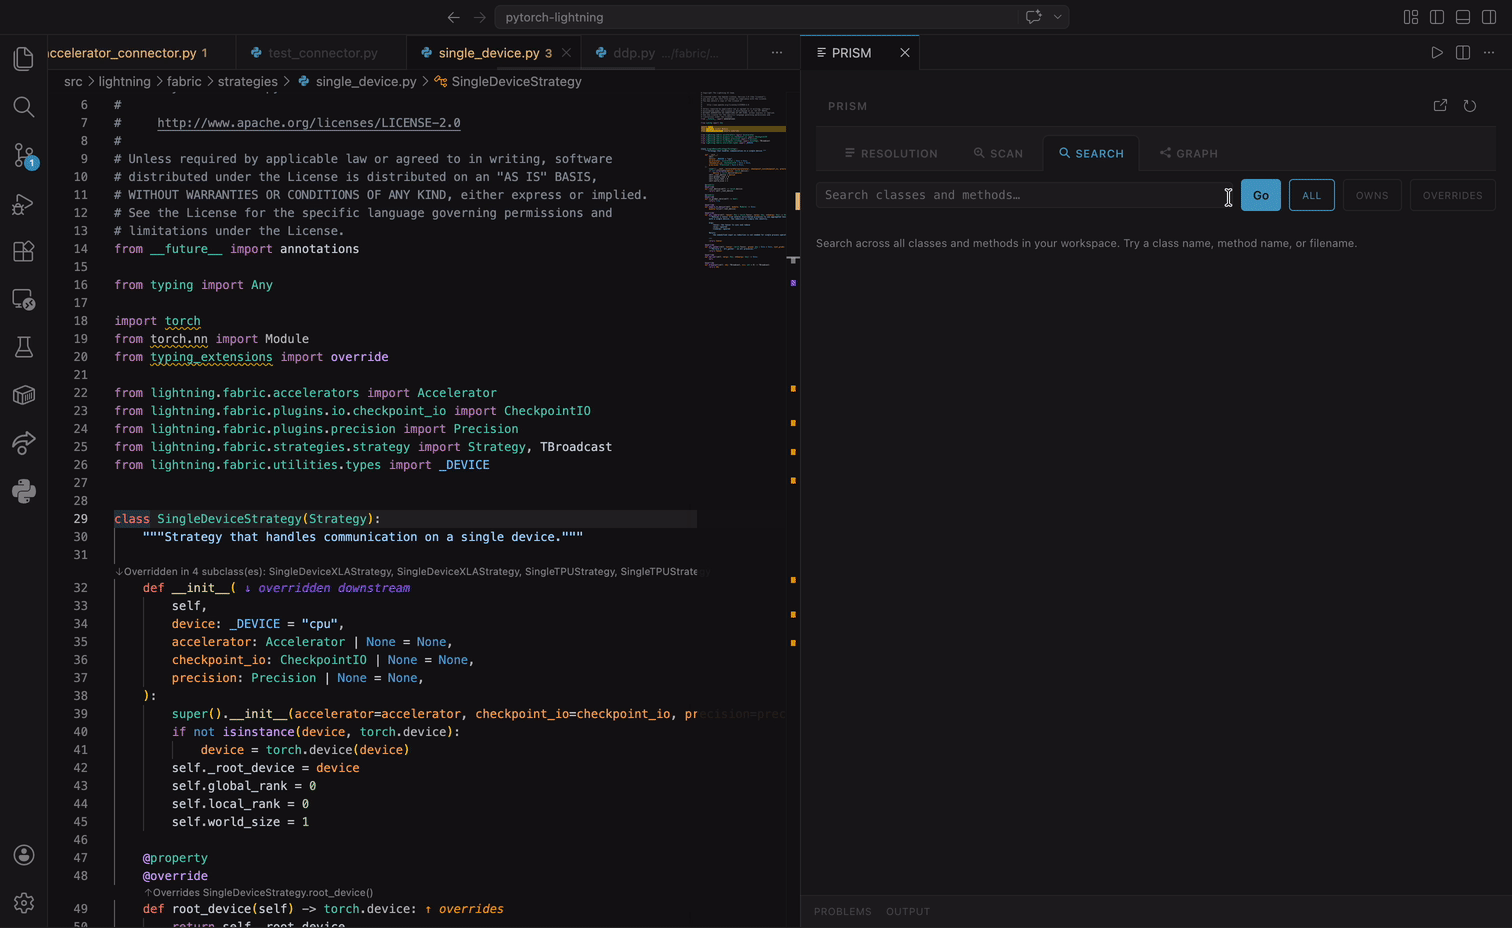Toggle the secondary side bar

pyautogui.click(x=1489, y=17)
